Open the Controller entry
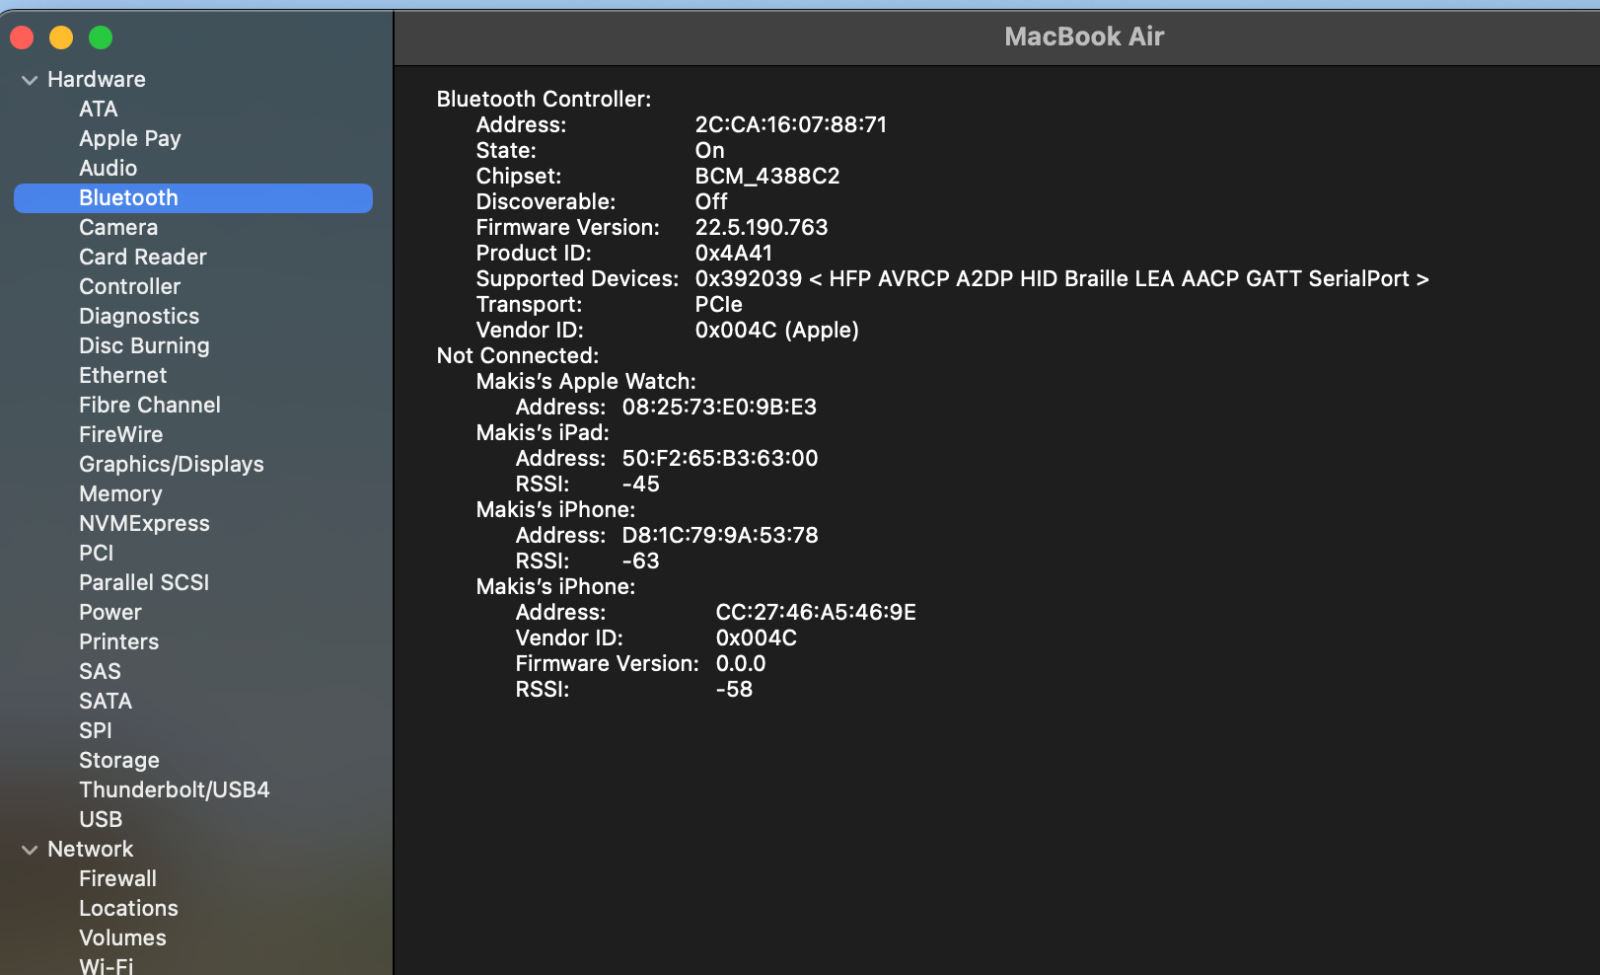Screen dimensions: 1600x975 click(x=130, y=287)
